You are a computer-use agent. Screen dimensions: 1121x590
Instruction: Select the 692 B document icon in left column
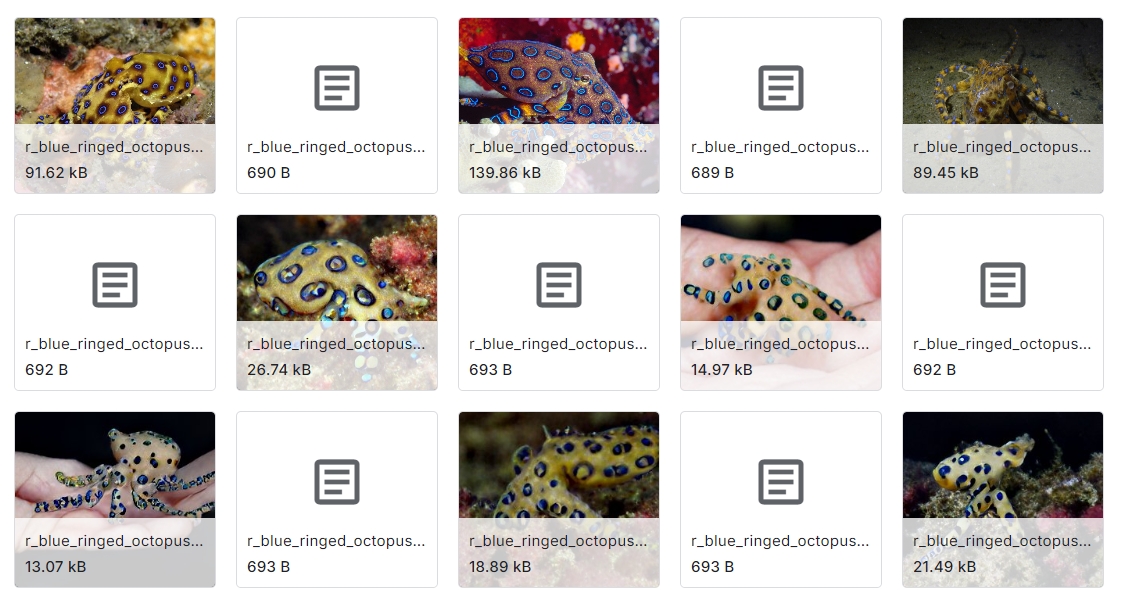pyautogui.click(x=114, y=285)
